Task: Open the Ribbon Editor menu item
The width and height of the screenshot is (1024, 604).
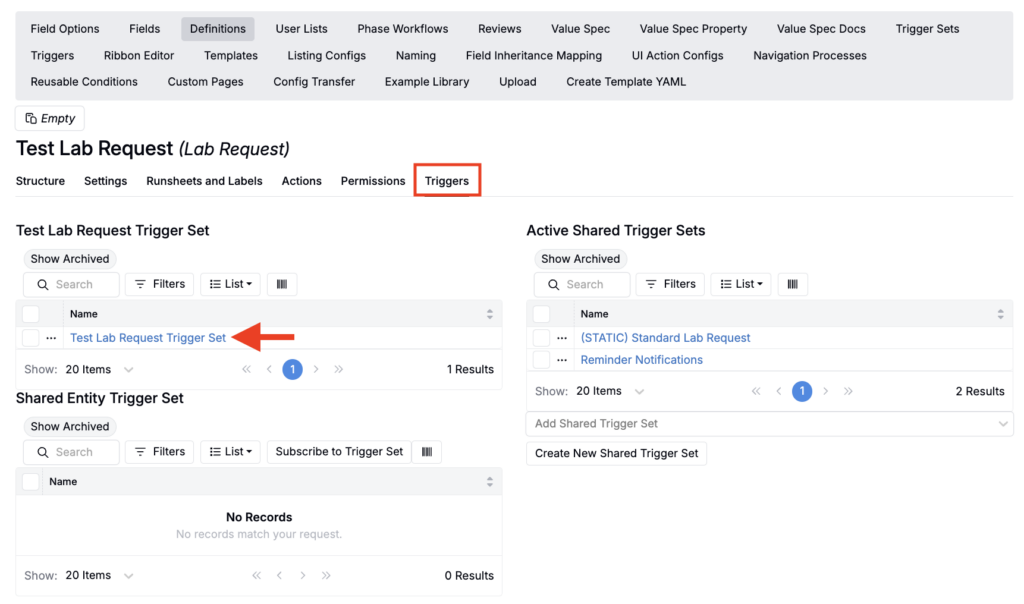Action: pos(139,56)
